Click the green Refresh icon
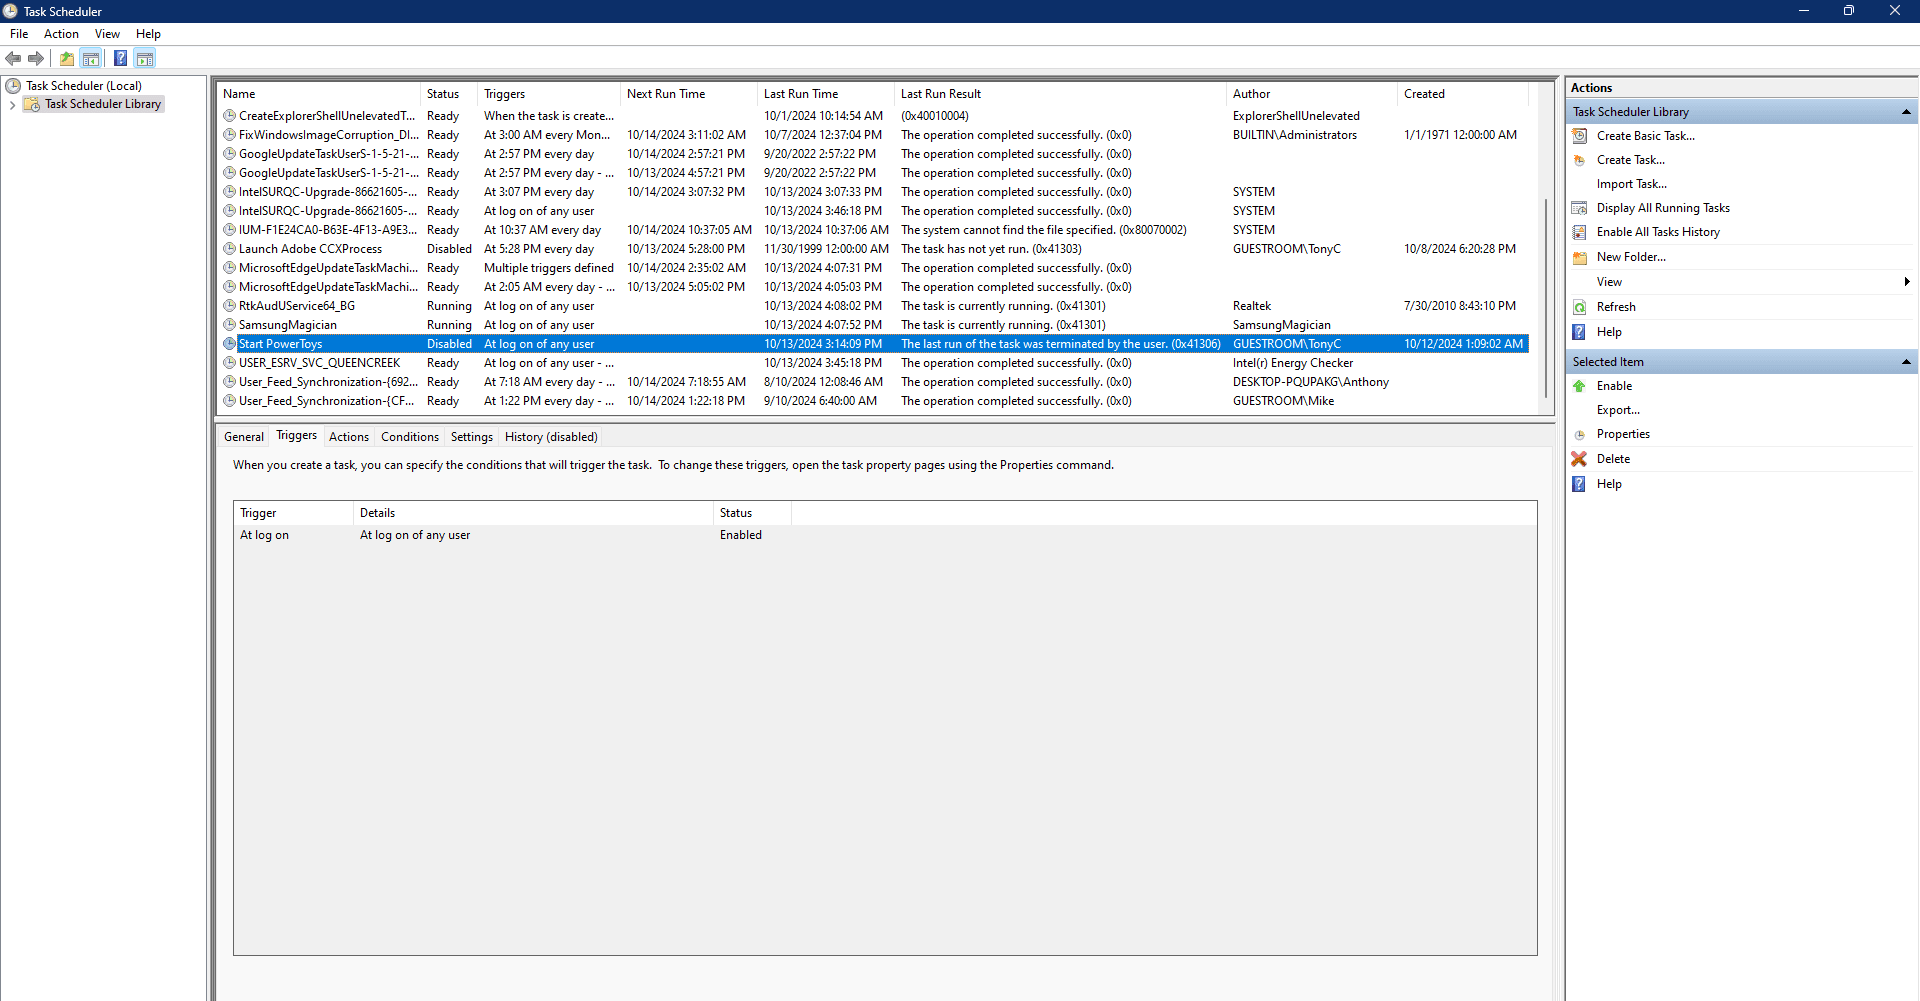This screenshot has width=1920, height=1001. 1580,307
